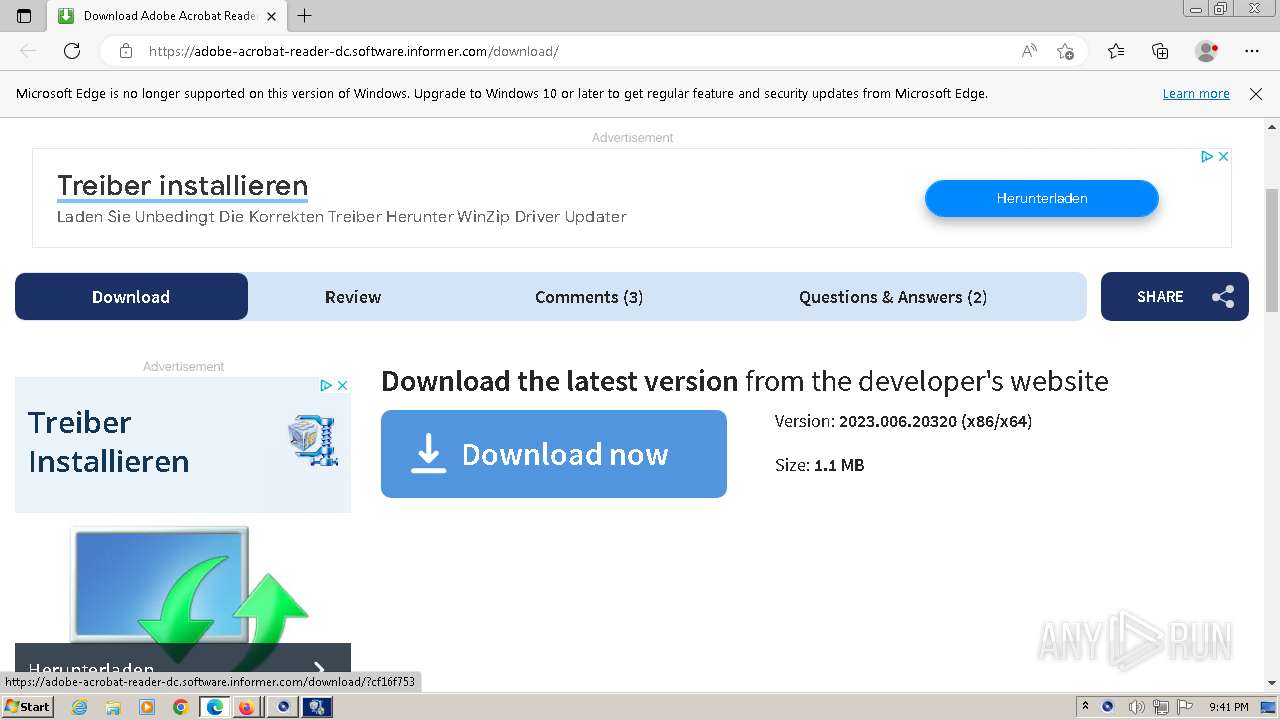The image size is (1280, 720).
Task: Add this page to favorites
Action: pyautogui.click(x=1066, y=51)
